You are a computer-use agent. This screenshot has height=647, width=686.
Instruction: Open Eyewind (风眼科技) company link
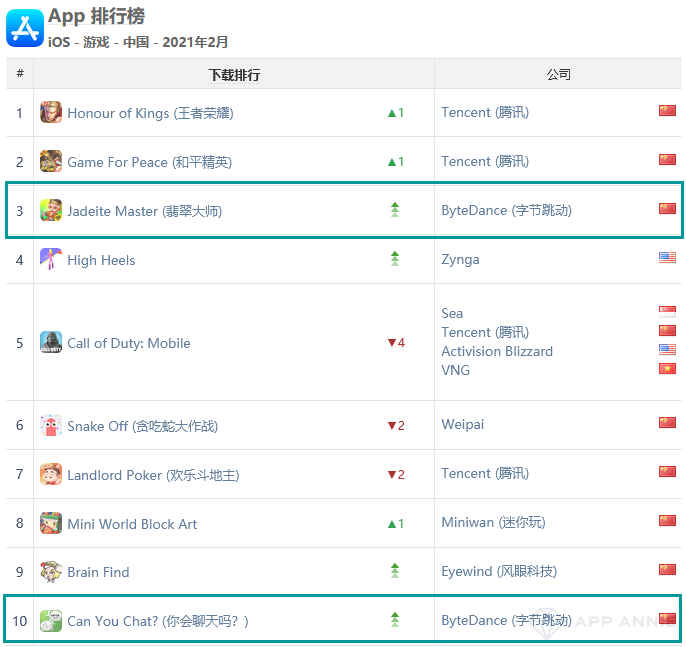[499, 571]
